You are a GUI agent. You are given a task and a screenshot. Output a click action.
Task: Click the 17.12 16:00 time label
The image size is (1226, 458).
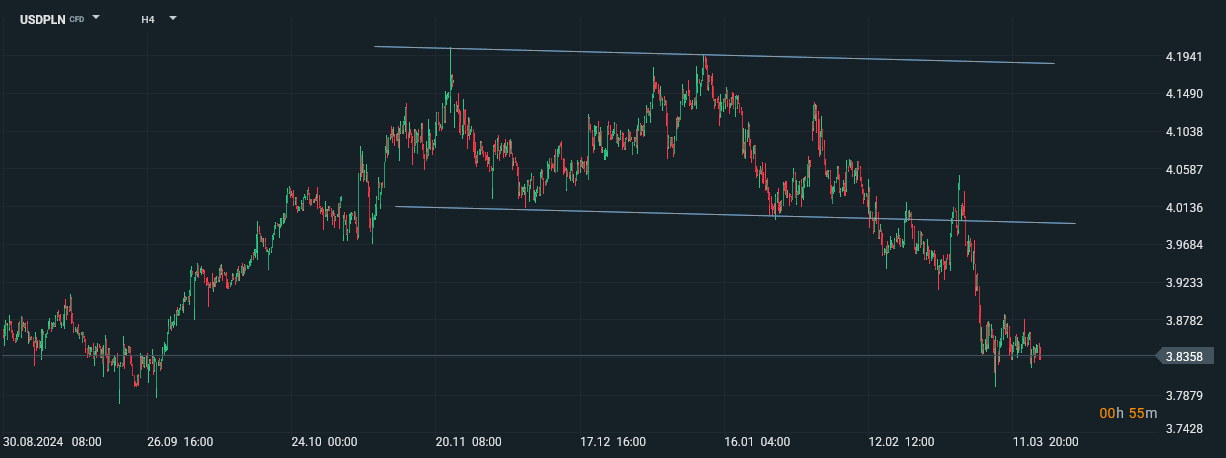click(x=612, y=441)
